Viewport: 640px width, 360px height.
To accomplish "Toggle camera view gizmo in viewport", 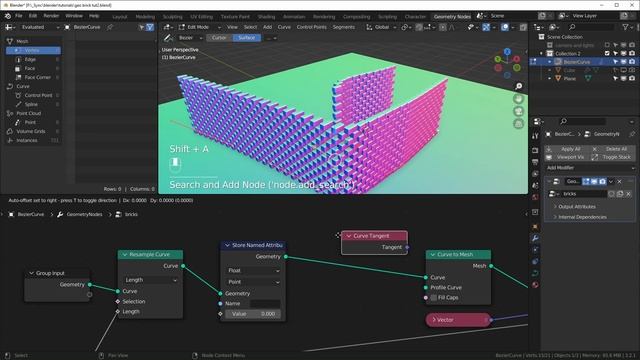I will click(x=518, y=111).
